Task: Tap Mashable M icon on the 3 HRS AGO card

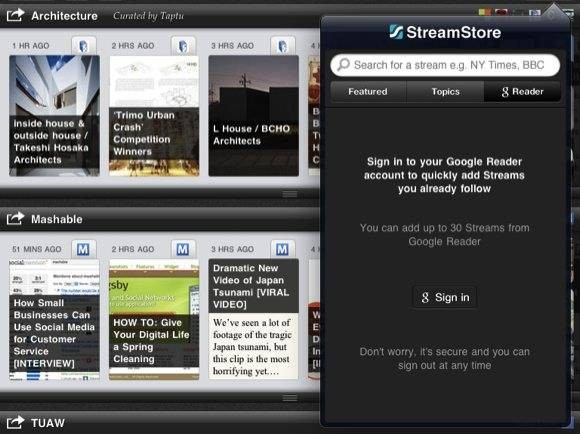Action: click(282, 249)
